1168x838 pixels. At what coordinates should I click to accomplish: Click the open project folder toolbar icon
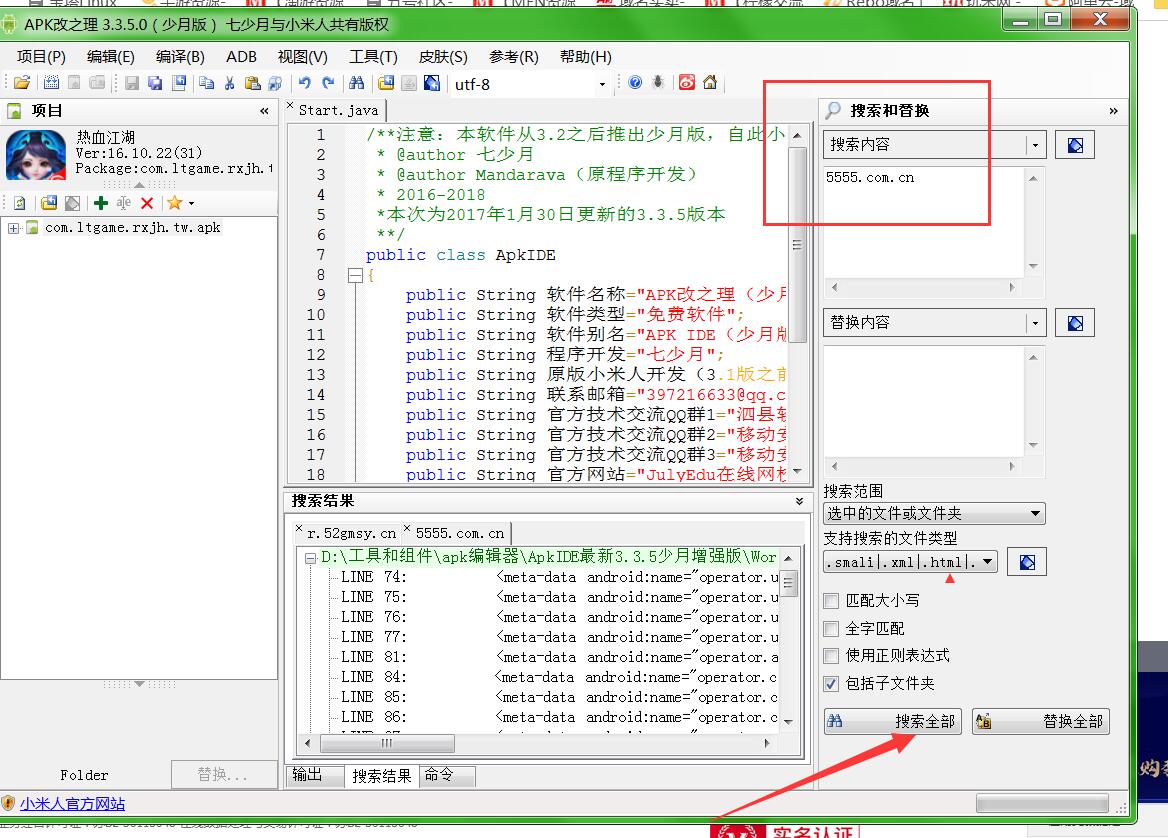pos(21,84)
